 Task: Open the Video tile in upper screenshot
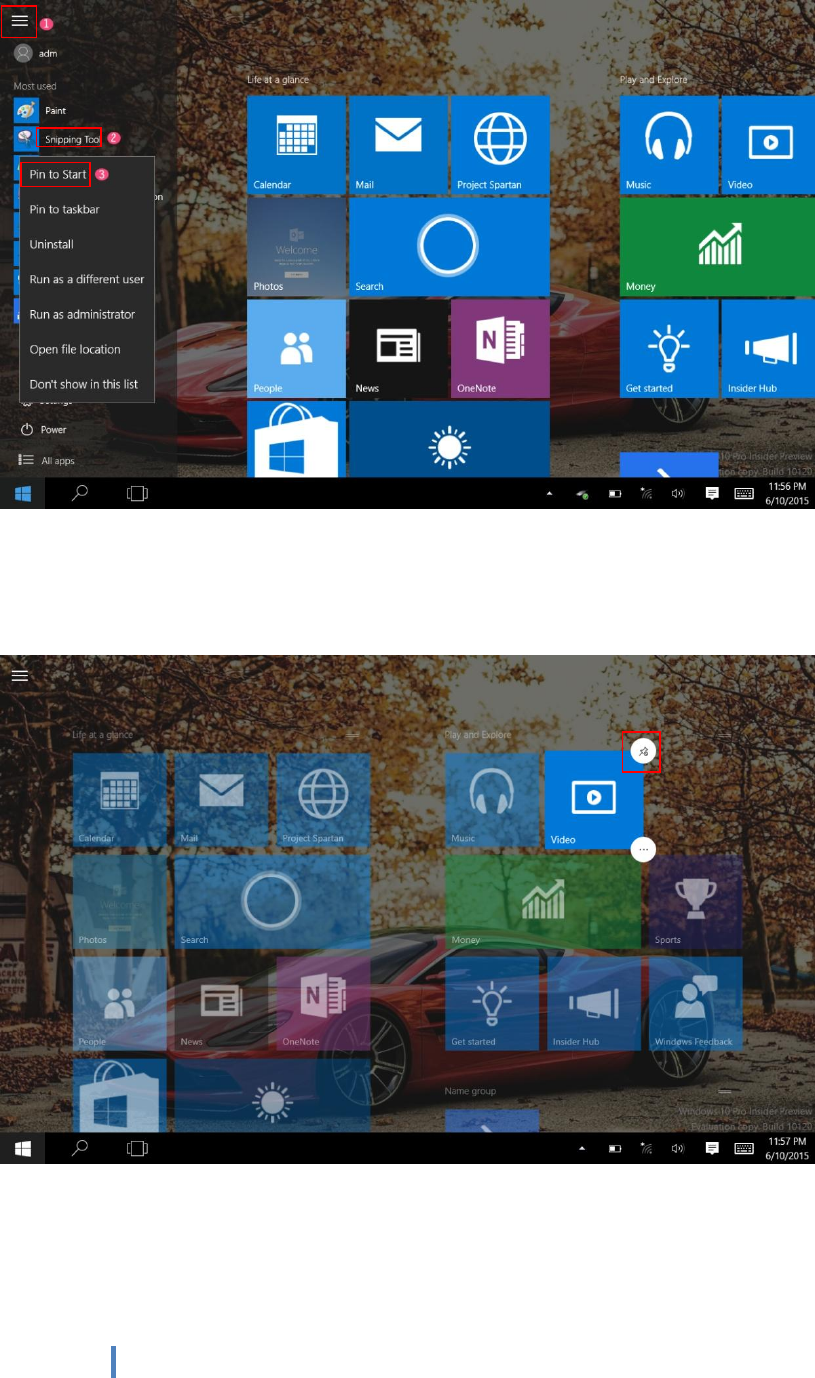tap(768, 144)
